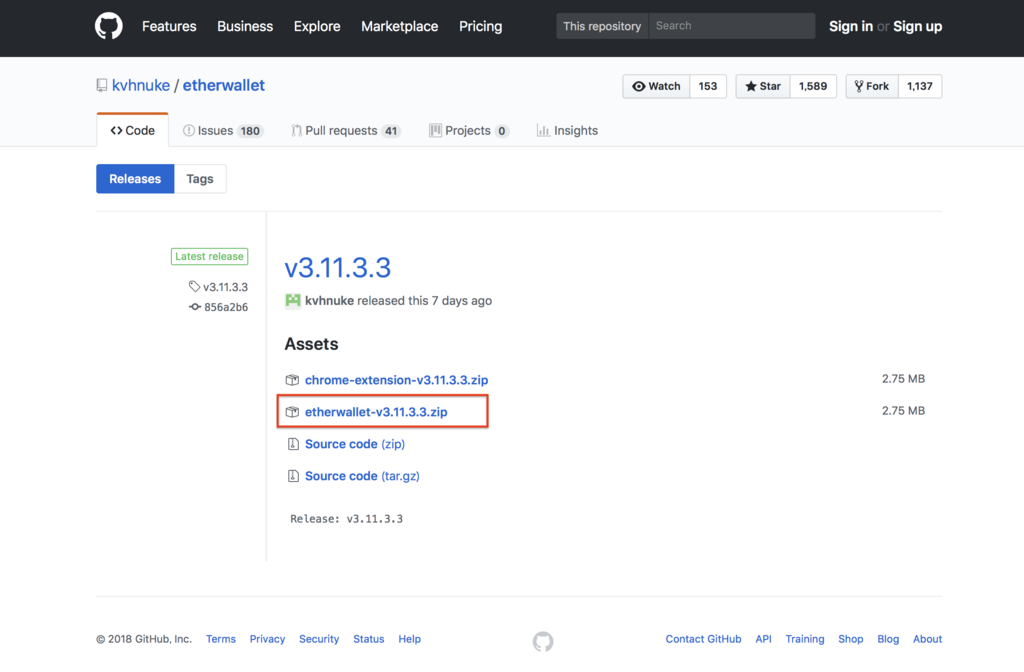Open Pricing in top navigation
The height and width of the screenshot is (672, 1024).
[x=481, y=26]
